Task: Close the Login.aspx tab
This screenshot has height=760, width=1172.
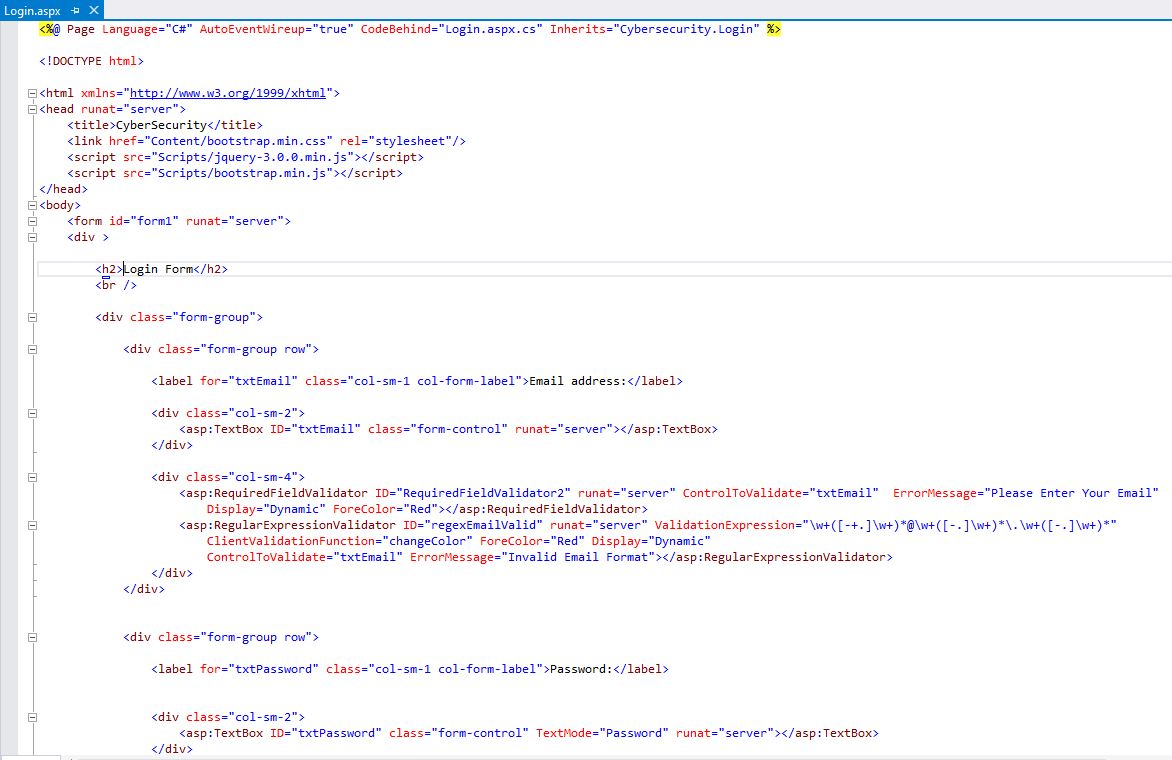Action: point(95,10)
